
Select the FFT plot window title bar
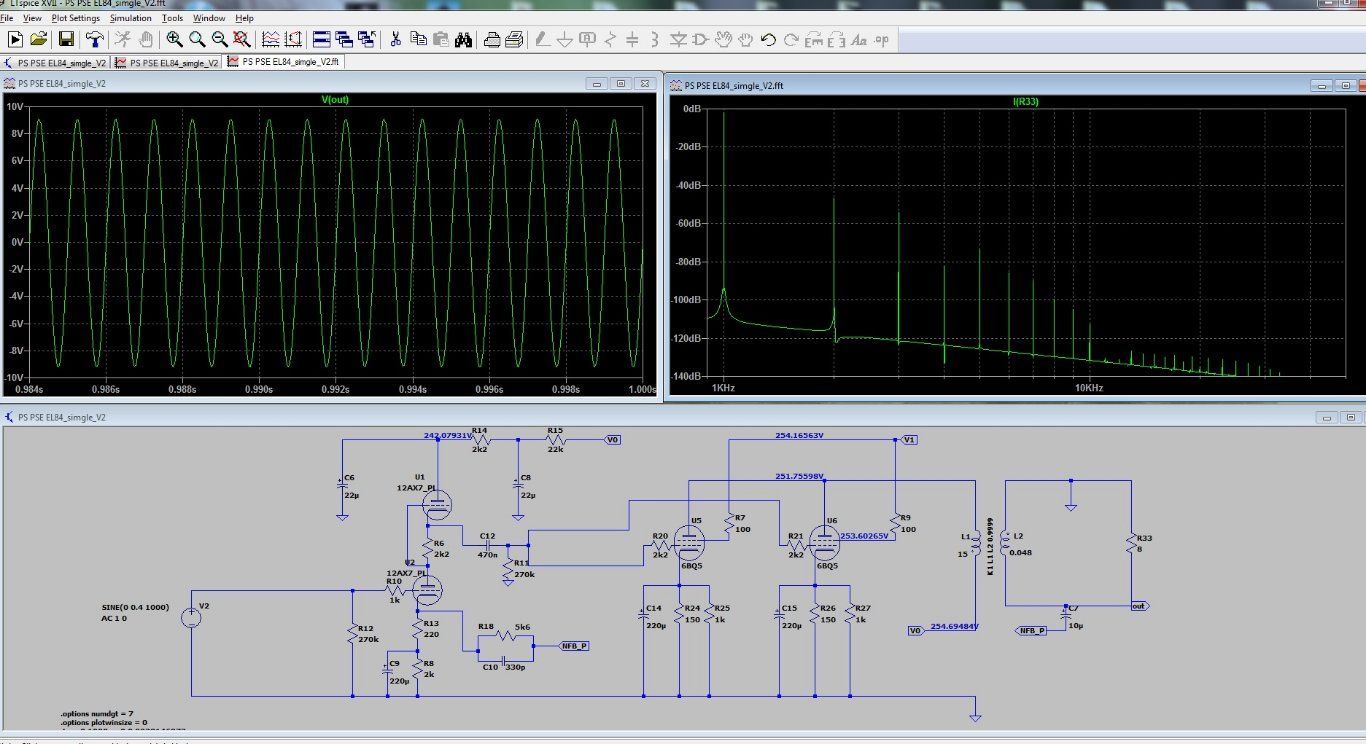tap(1016, 85)
